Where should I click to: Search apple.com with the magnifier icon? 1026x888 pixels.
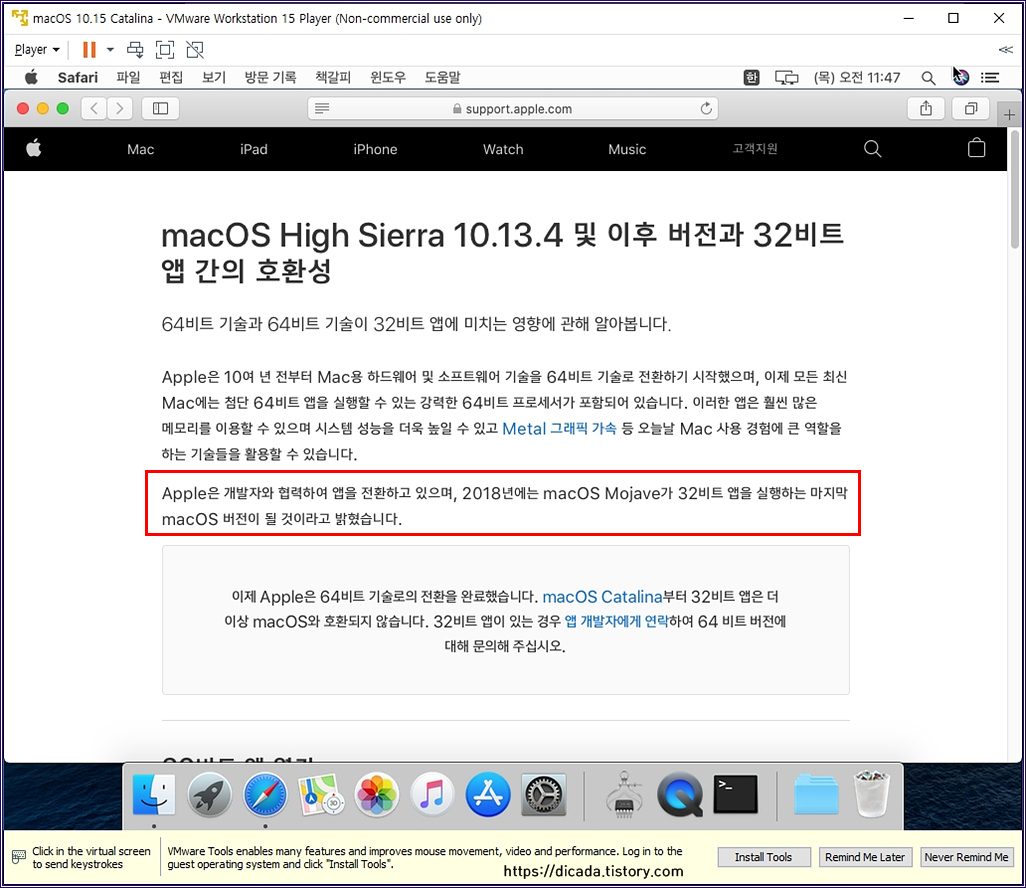click(872, 149)
